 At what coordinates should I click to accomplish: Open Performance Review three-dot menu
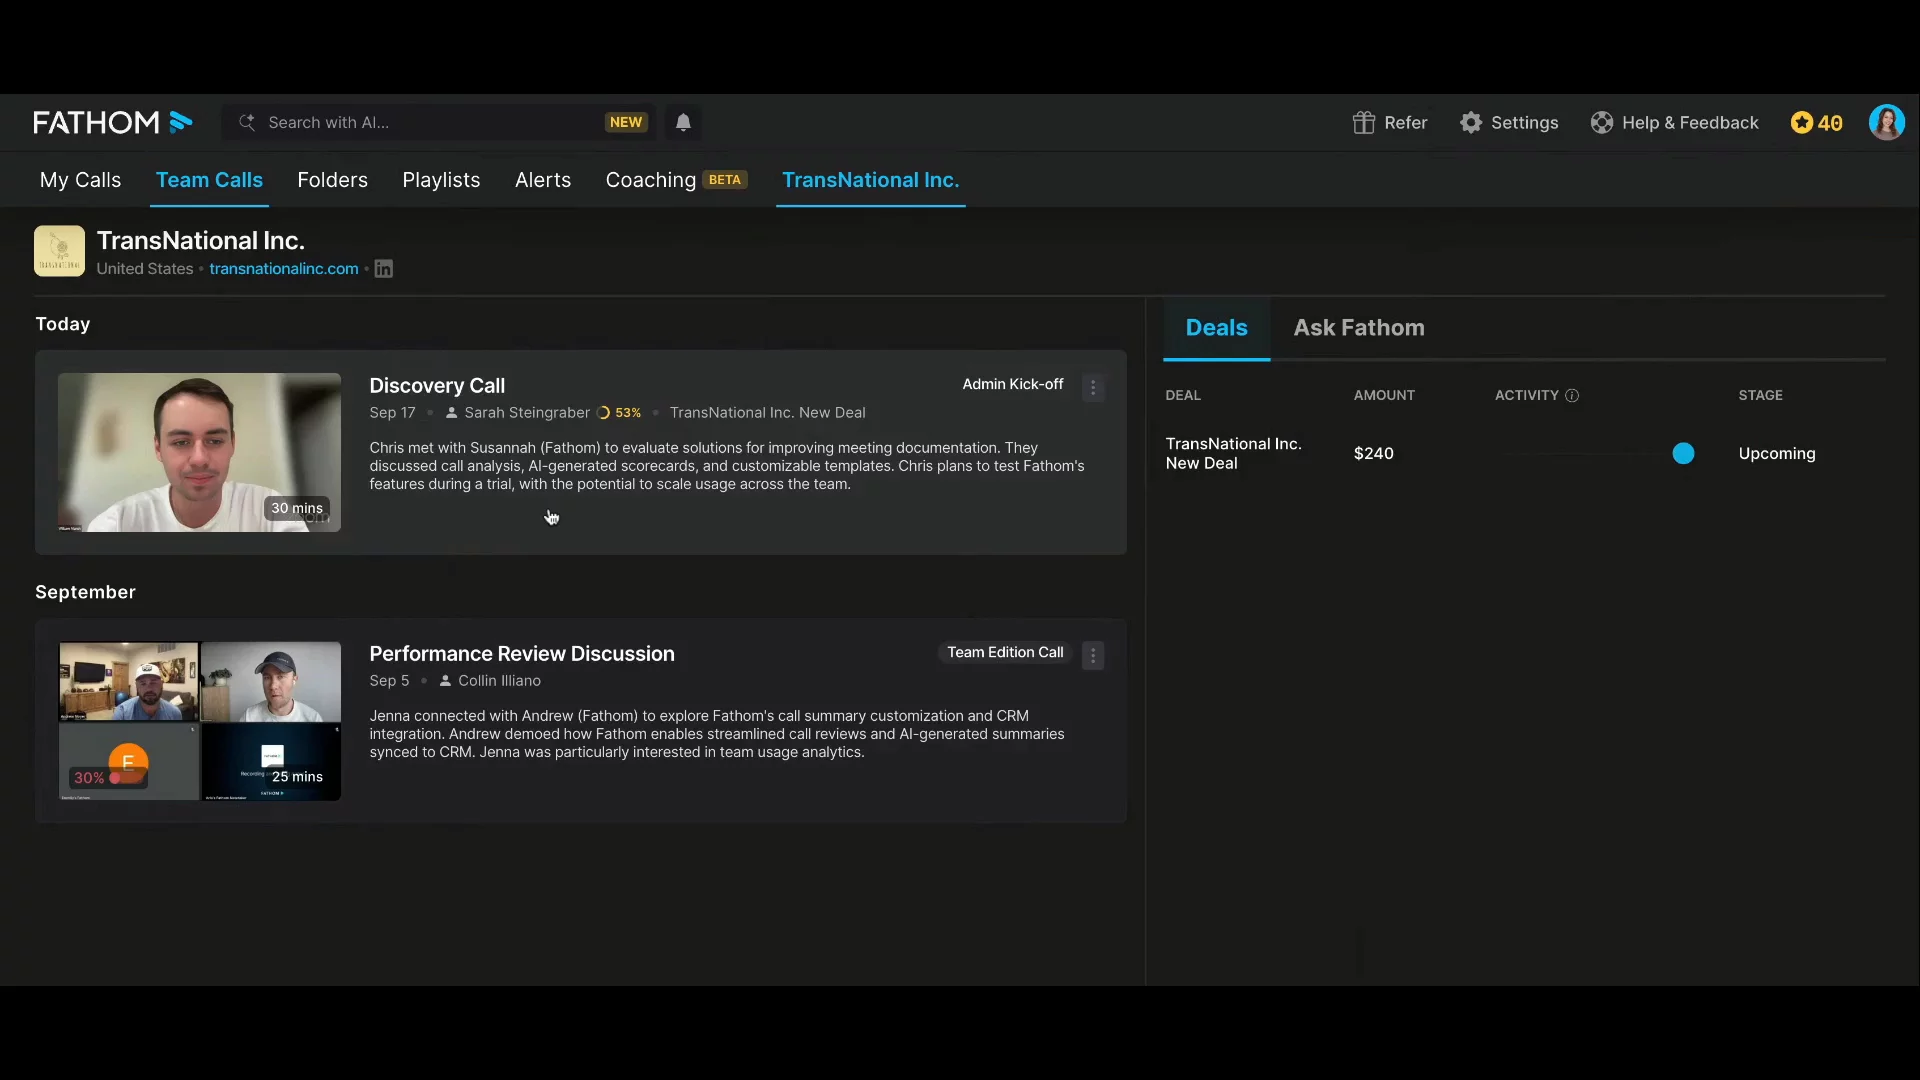(1093, 656)
